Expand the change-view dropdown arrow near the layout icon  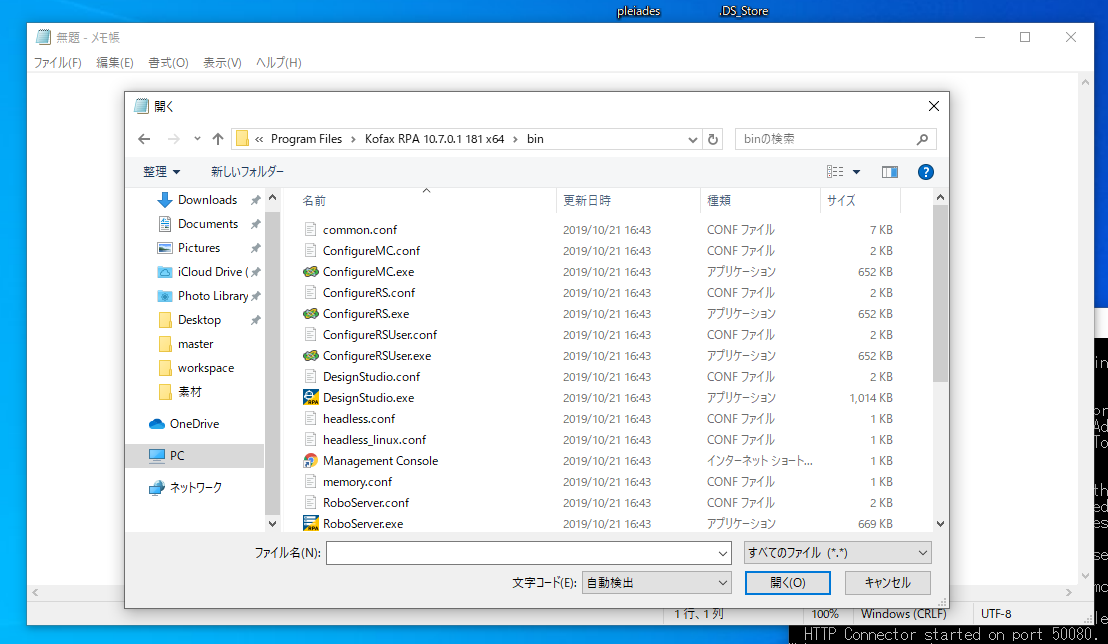[x=854, y=171]
